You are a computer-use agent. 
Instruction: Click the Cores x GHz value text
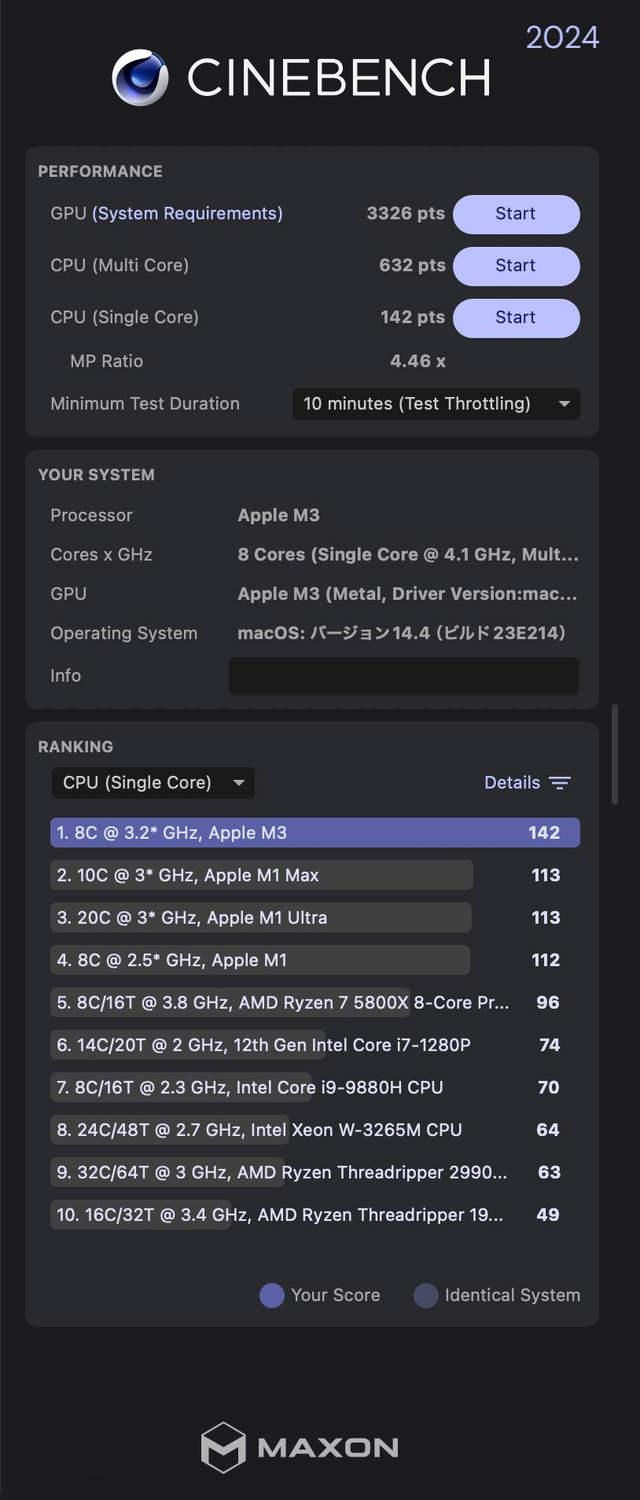point(408,555)
